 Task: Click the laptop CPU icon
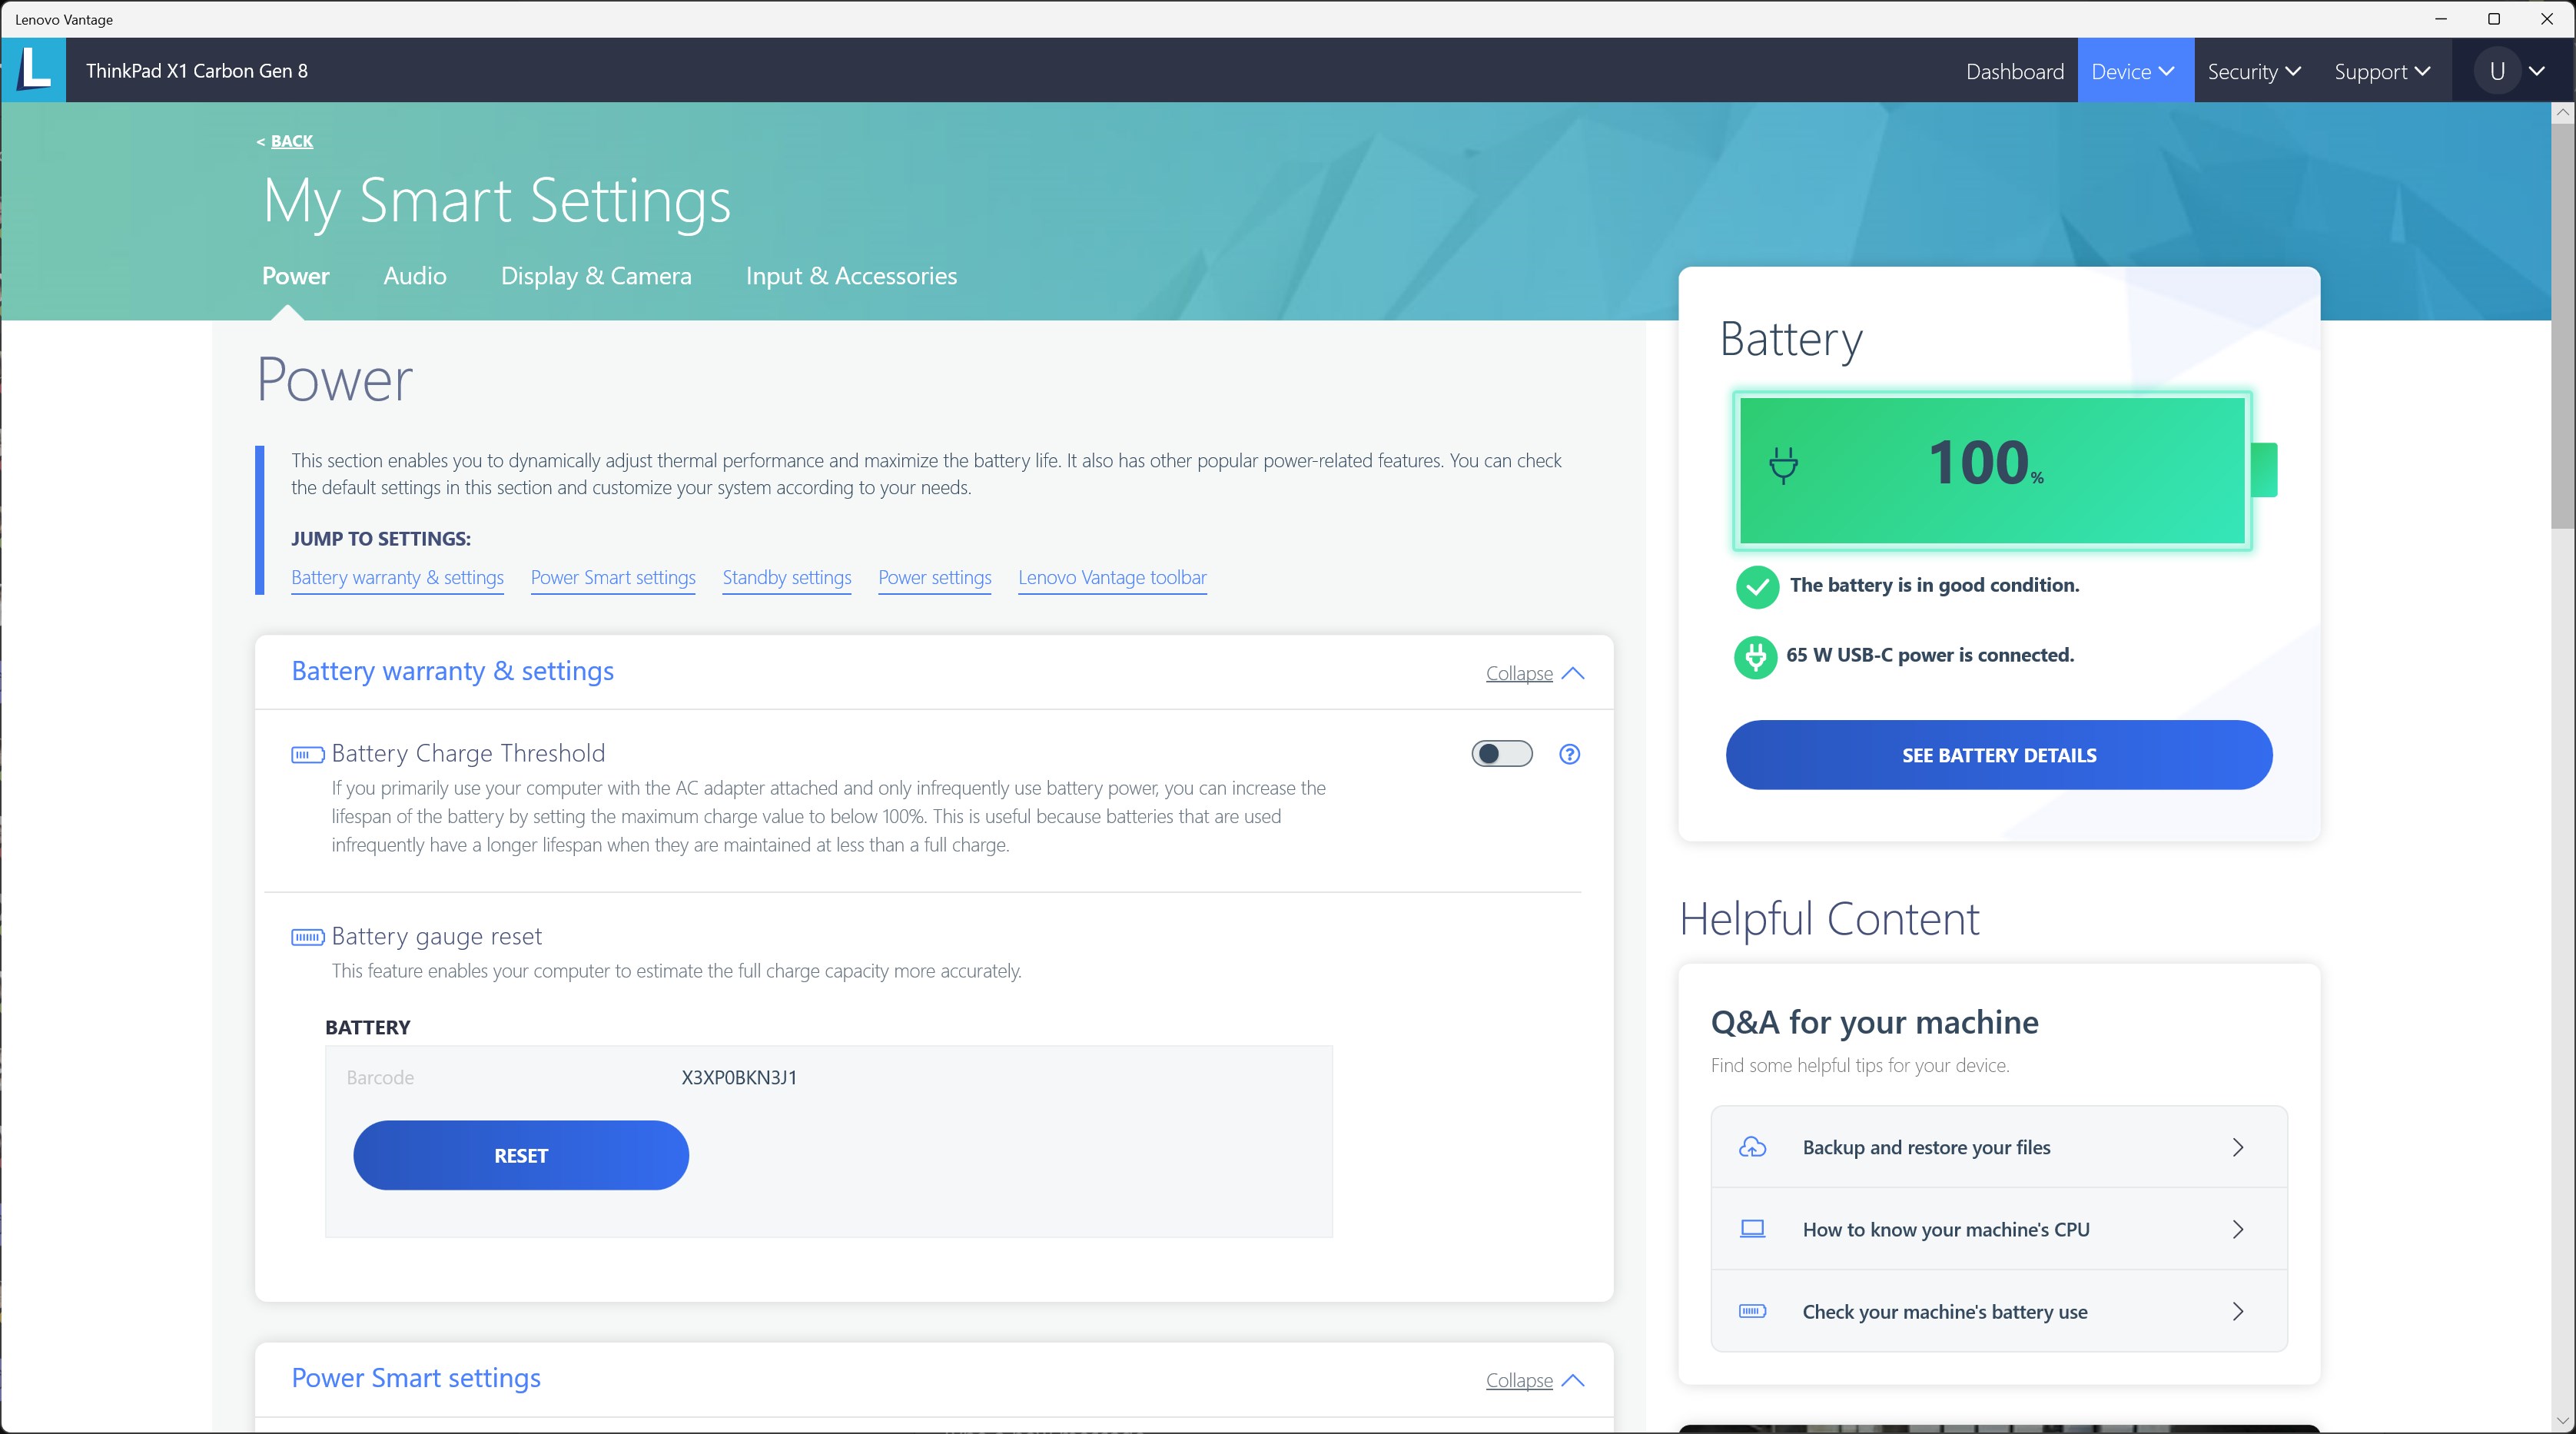[1752, 1229]
